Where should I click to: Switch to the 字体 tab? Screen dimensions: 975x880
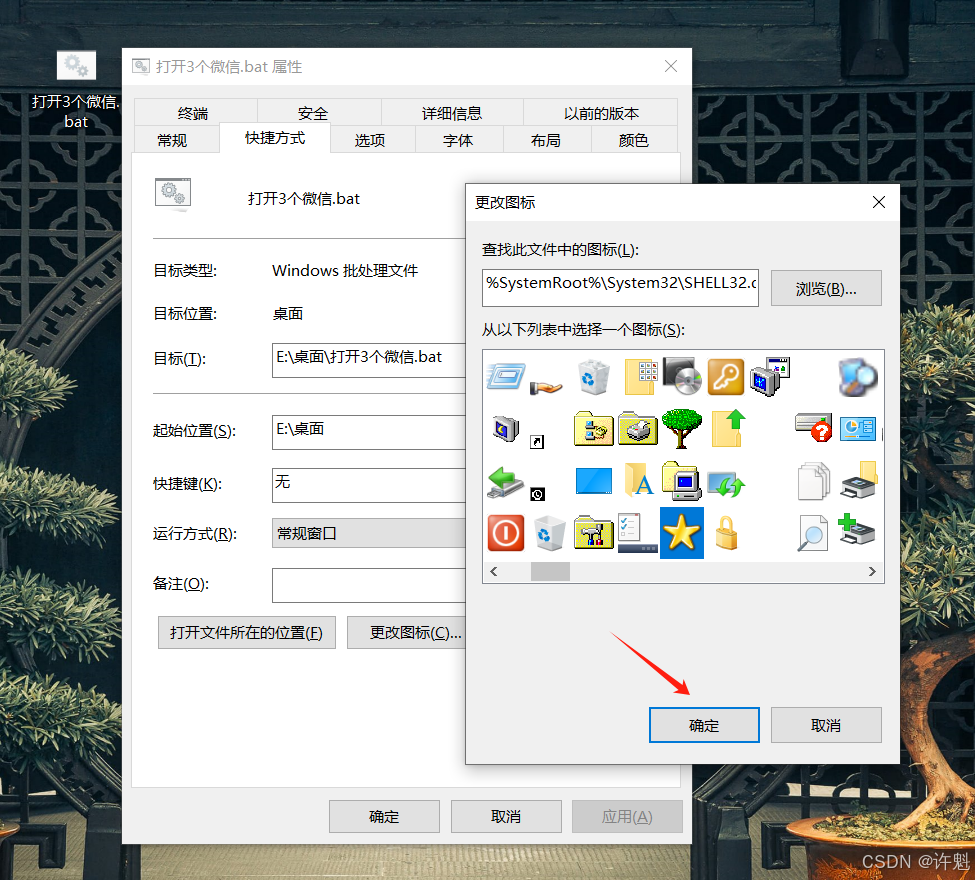tap(458, 140)
